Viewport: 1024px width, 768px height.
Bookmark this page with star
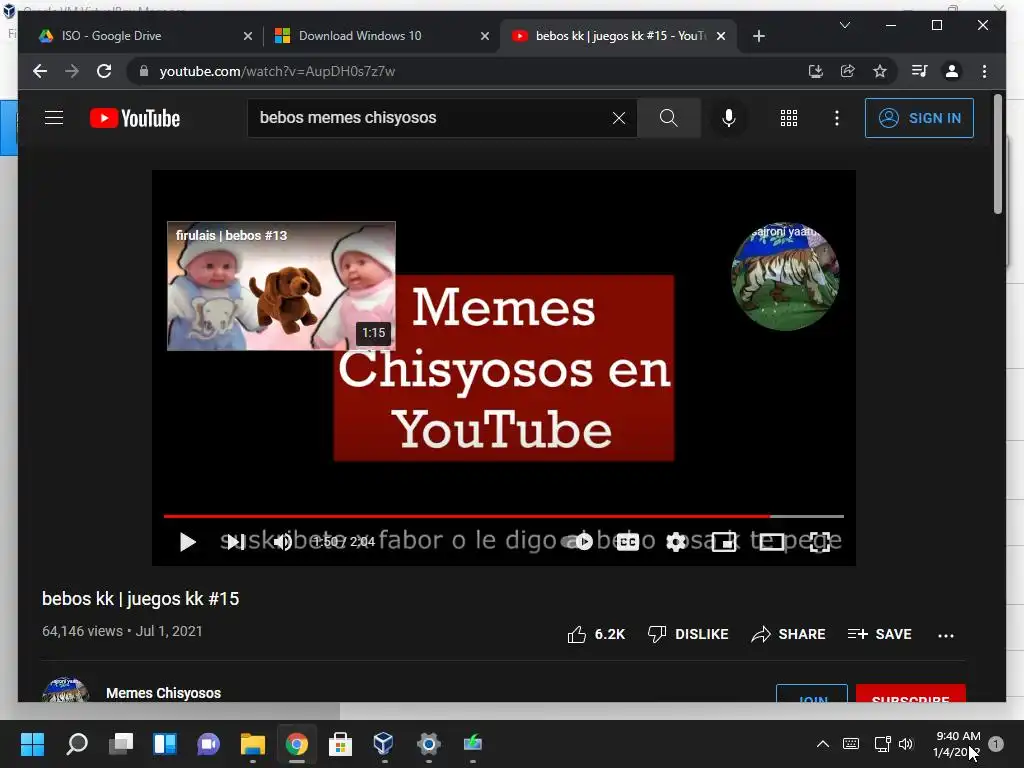880,71
